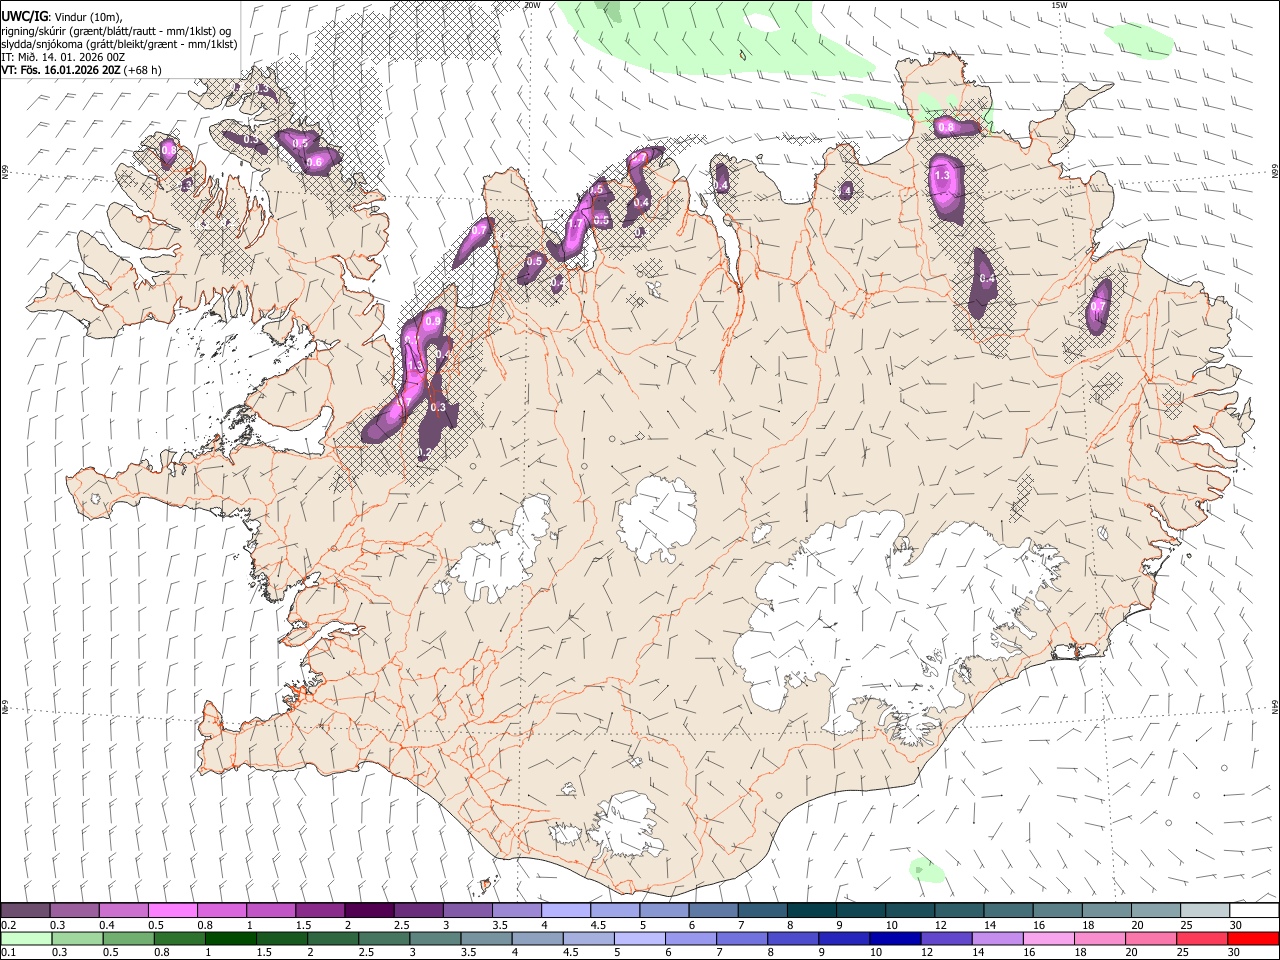Select the pale green 0.1 swatch in the bottom legend
This screenshot has height=960, width=1280.
click(25, 938)
